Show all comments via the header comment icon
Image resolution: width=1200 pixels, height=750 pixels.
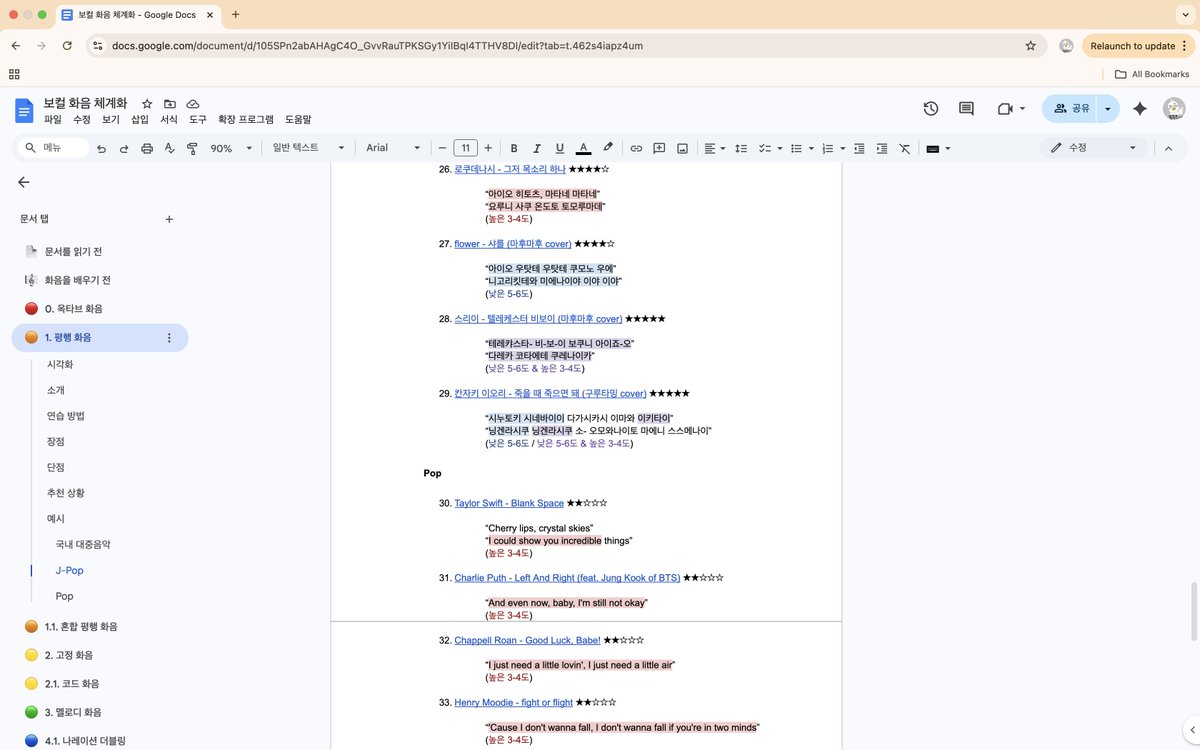point(966,108)
